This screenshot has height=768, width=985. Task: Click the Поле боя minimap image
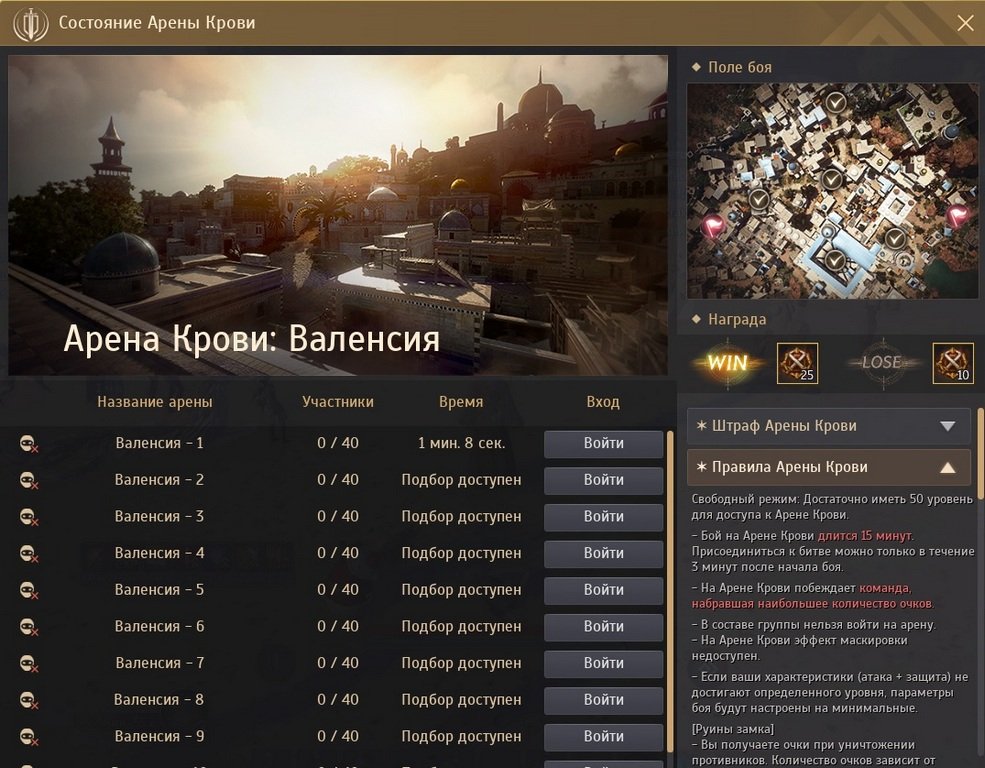tap(833, 191)
